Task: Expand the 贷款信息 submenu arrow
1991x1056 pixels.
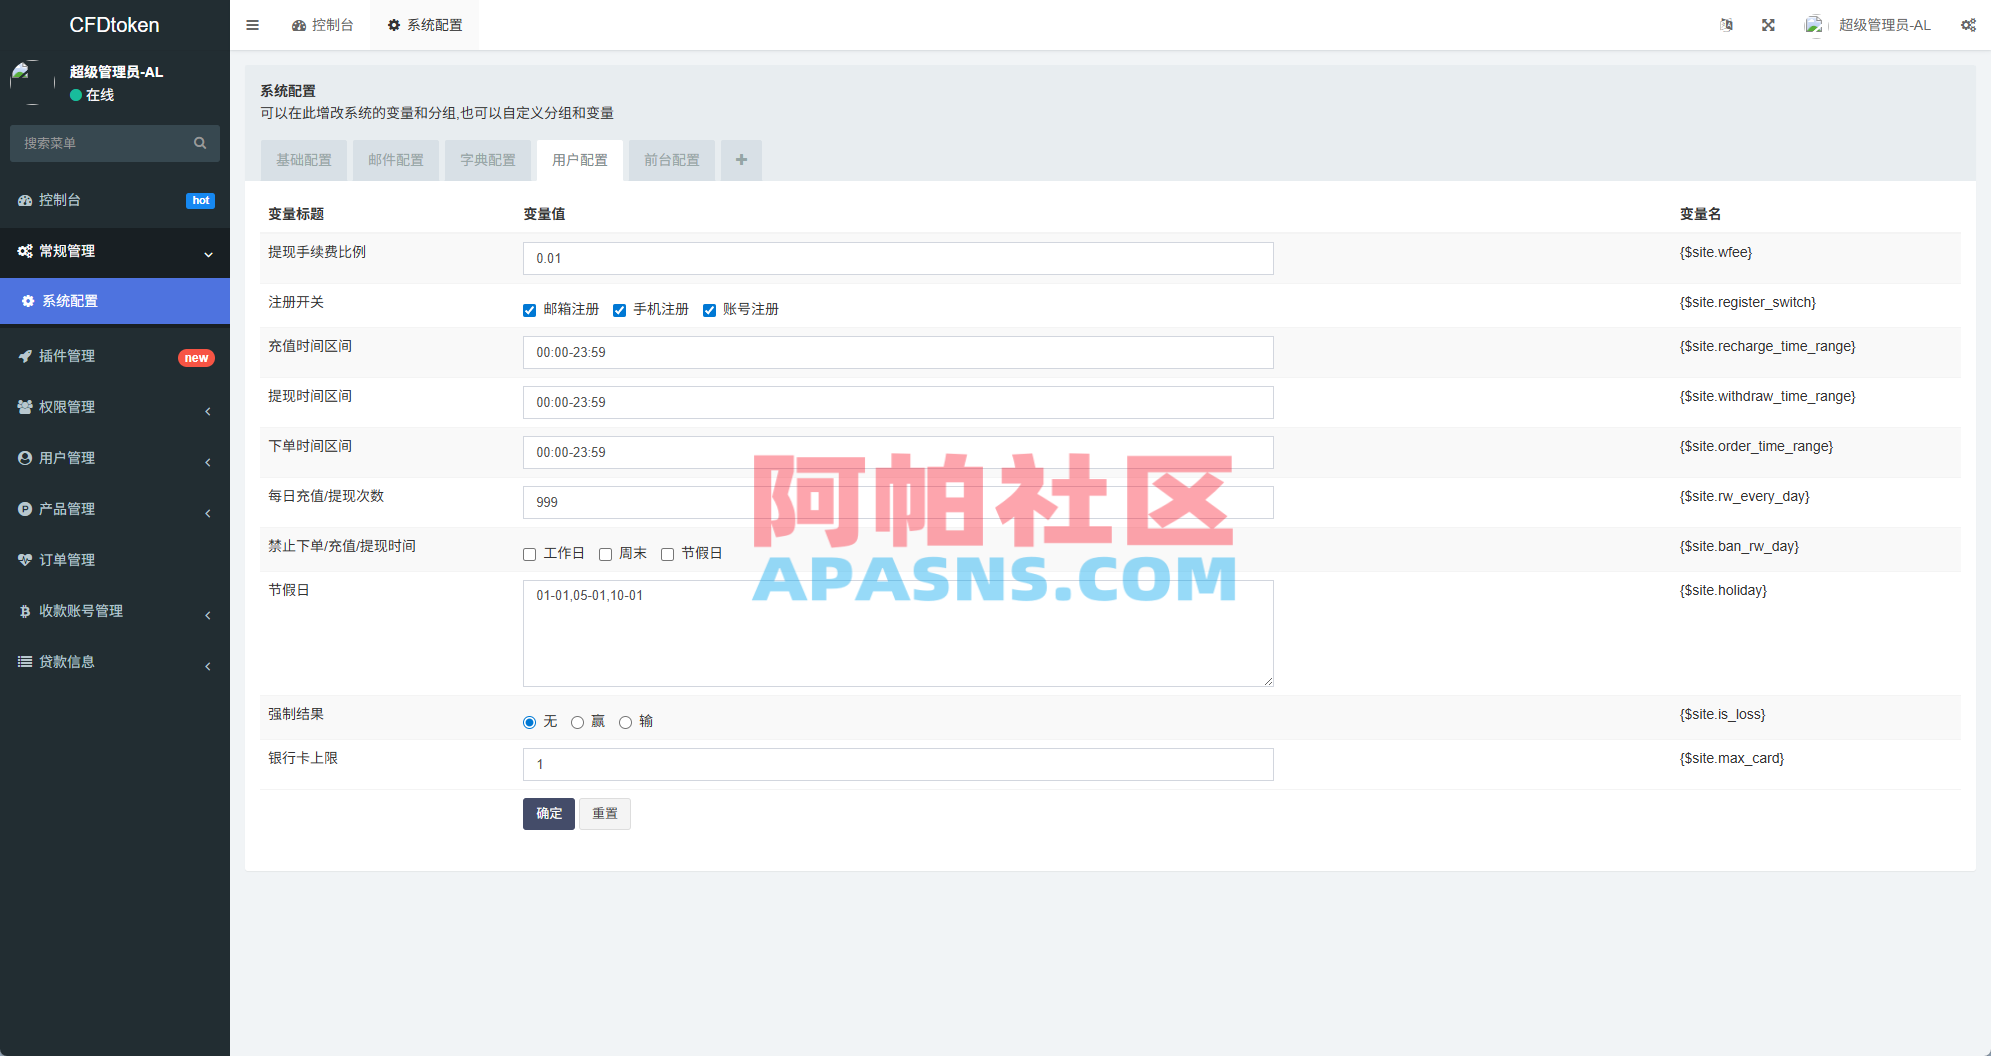Action: [x=208, y=665]
